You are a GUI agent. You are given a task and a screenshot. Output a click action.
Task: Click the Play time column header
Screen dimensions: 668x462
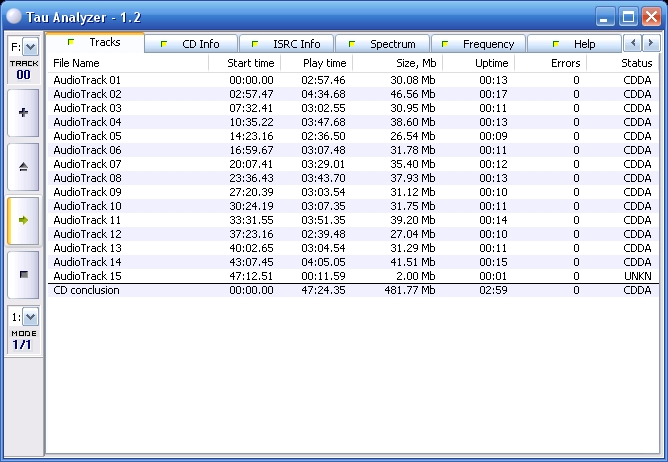click(315, 63)
